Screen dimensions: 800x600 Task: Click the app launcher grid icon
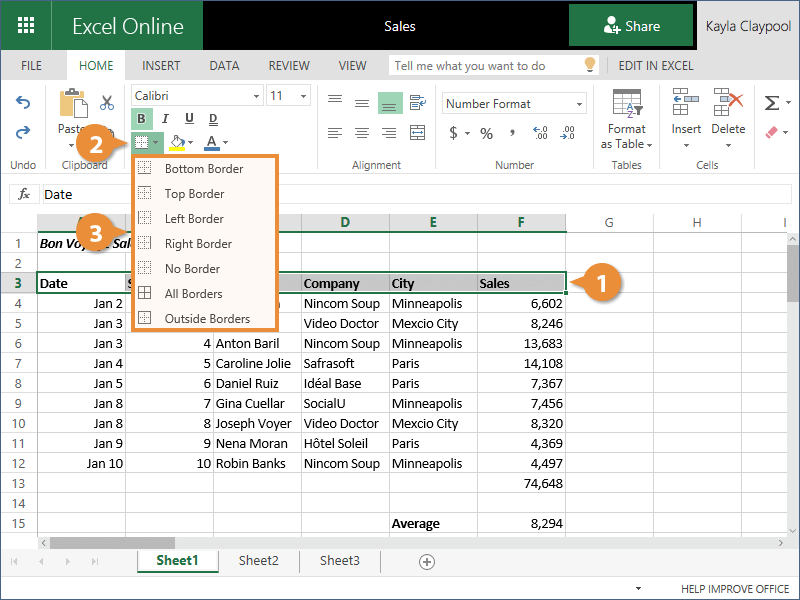[27, 26]
